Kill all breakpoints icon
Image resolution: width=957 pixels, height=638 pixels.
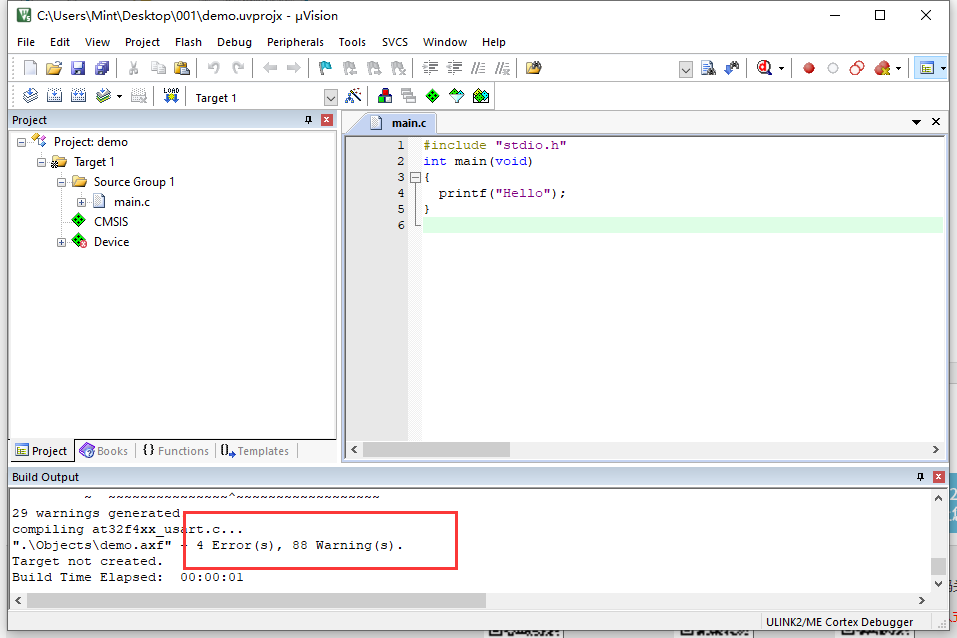(x=882, y=68)
